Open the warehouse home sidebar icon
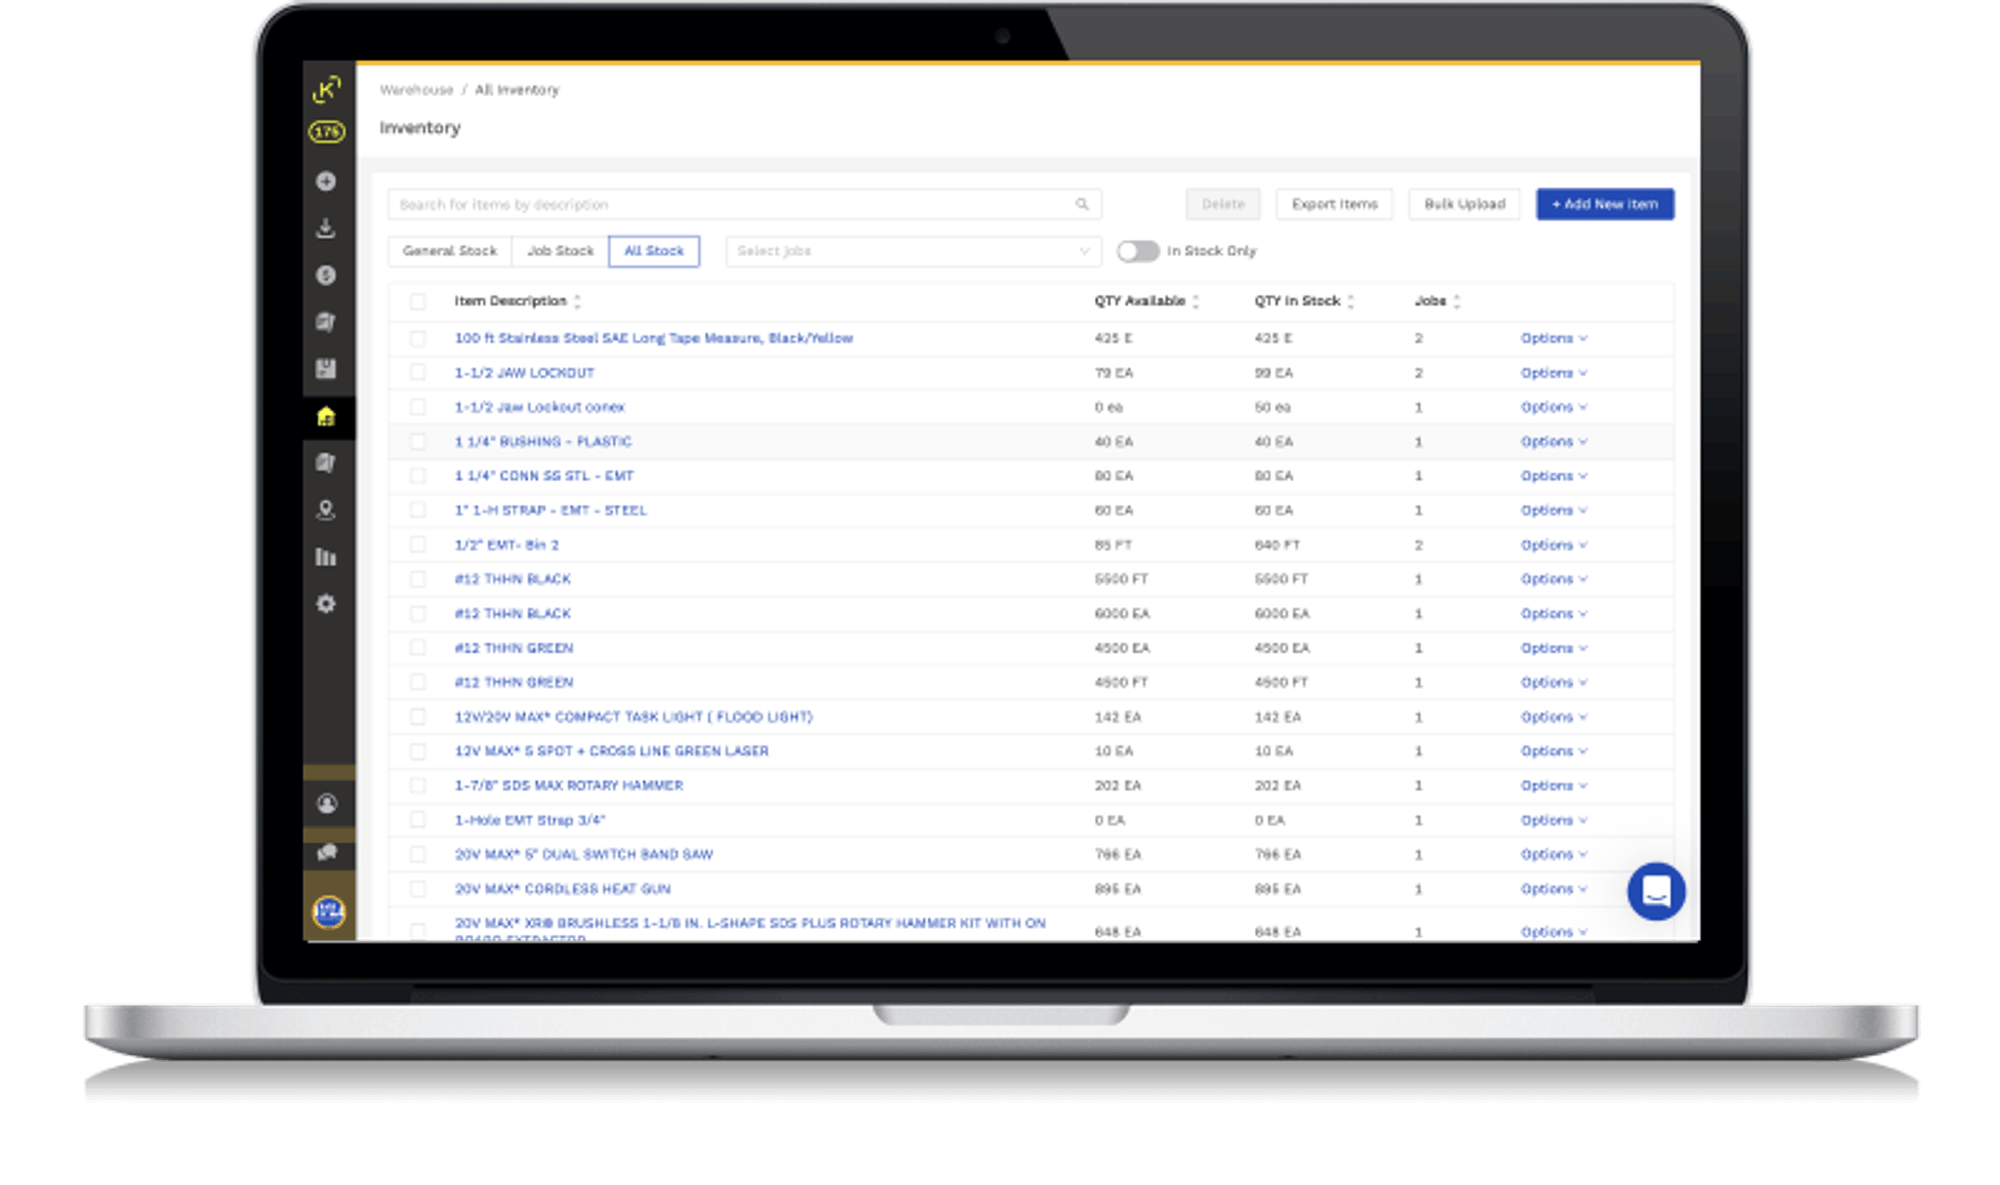The height and width of the screenshot is (1185, 2000). tap(326, 416)
